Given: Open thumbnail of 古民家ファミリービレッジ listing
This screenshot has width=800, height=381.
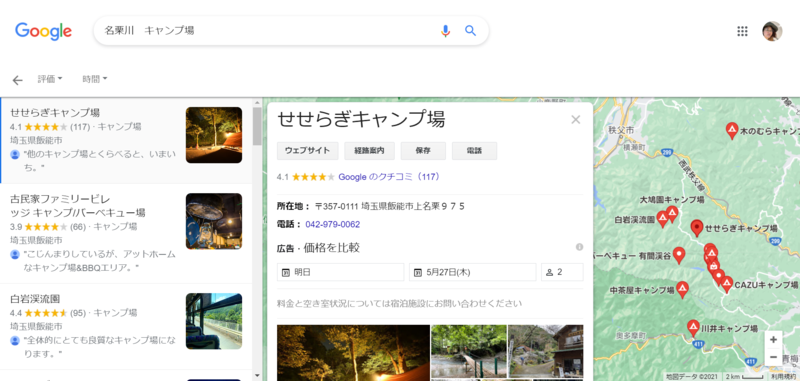Looking at the screenshot, I should [214, 221].
